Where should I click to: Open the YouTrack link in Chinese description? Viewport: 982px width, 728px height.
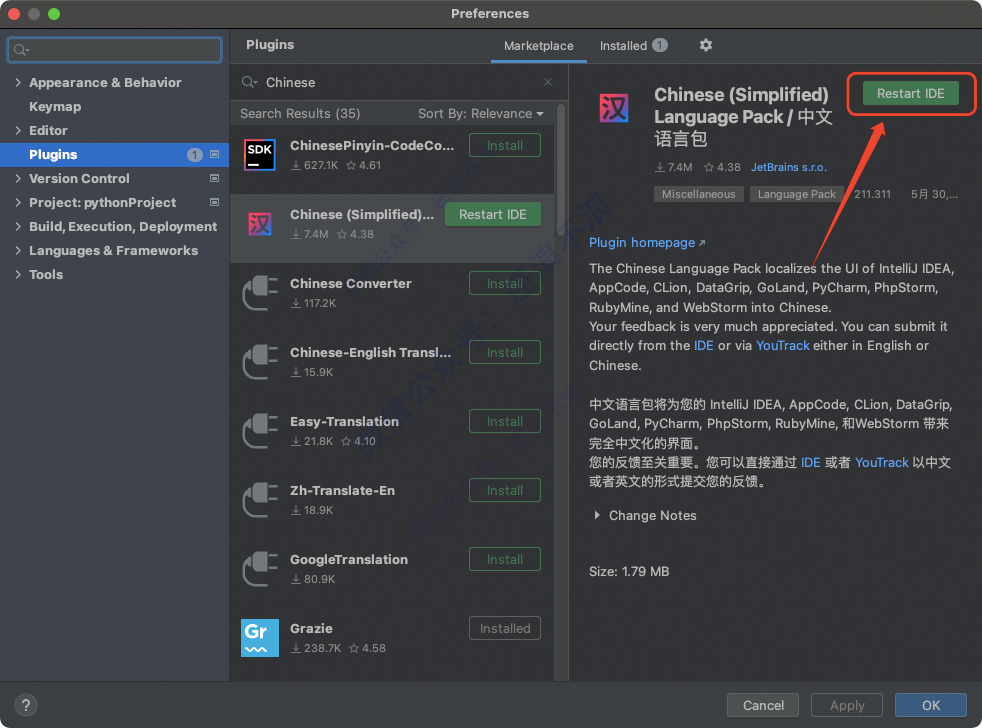pyautogui.click(x=881, y=462)
